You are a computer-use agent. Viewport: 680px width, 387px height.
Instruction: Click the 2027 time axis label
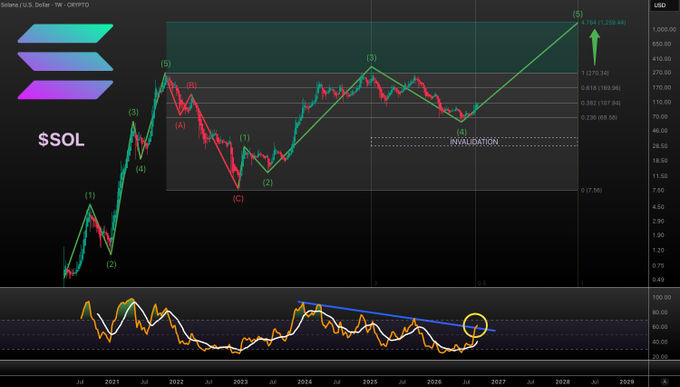(x=498, y=382)
